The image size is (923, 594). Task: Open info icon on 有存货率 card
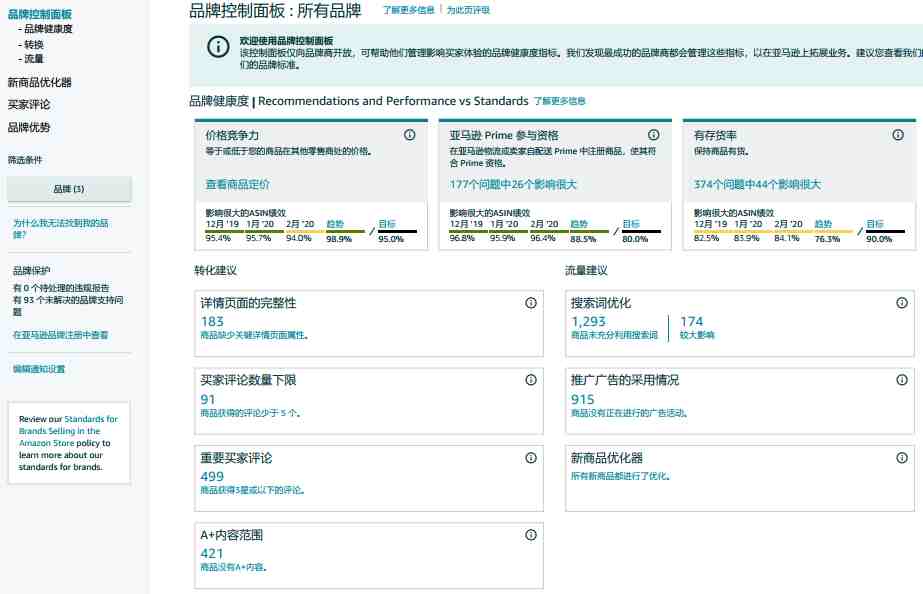[898, 135]
